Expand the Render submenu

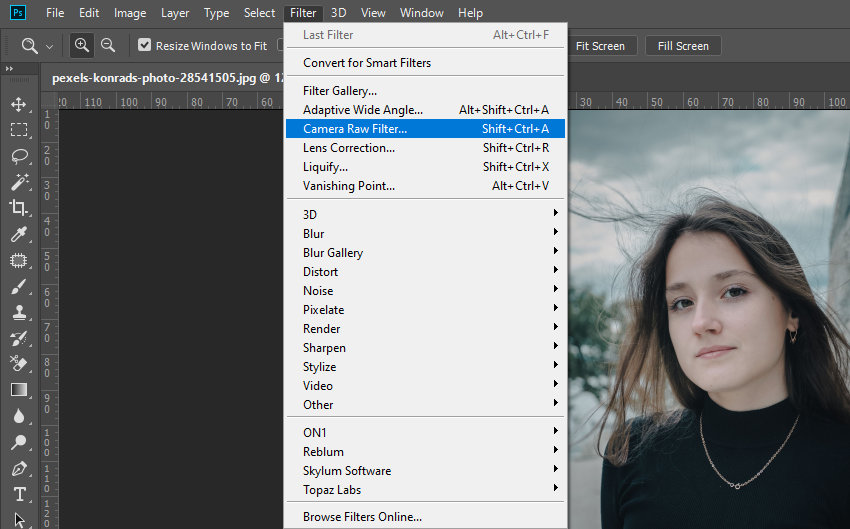tap(426, 328)
